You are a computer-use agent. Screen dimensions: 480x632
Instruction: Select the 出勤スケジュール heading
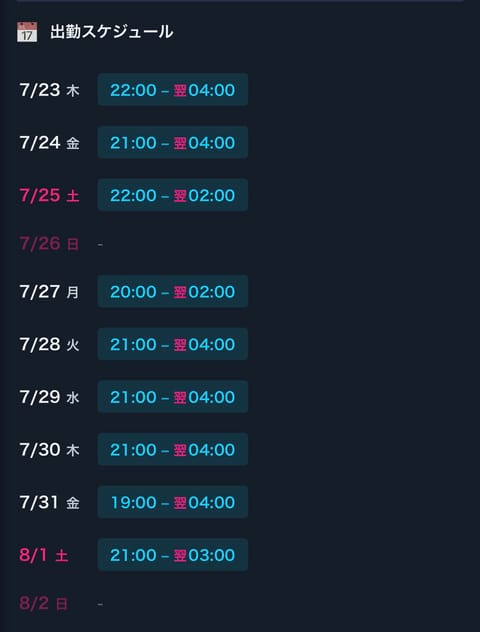tap(112, 32)
